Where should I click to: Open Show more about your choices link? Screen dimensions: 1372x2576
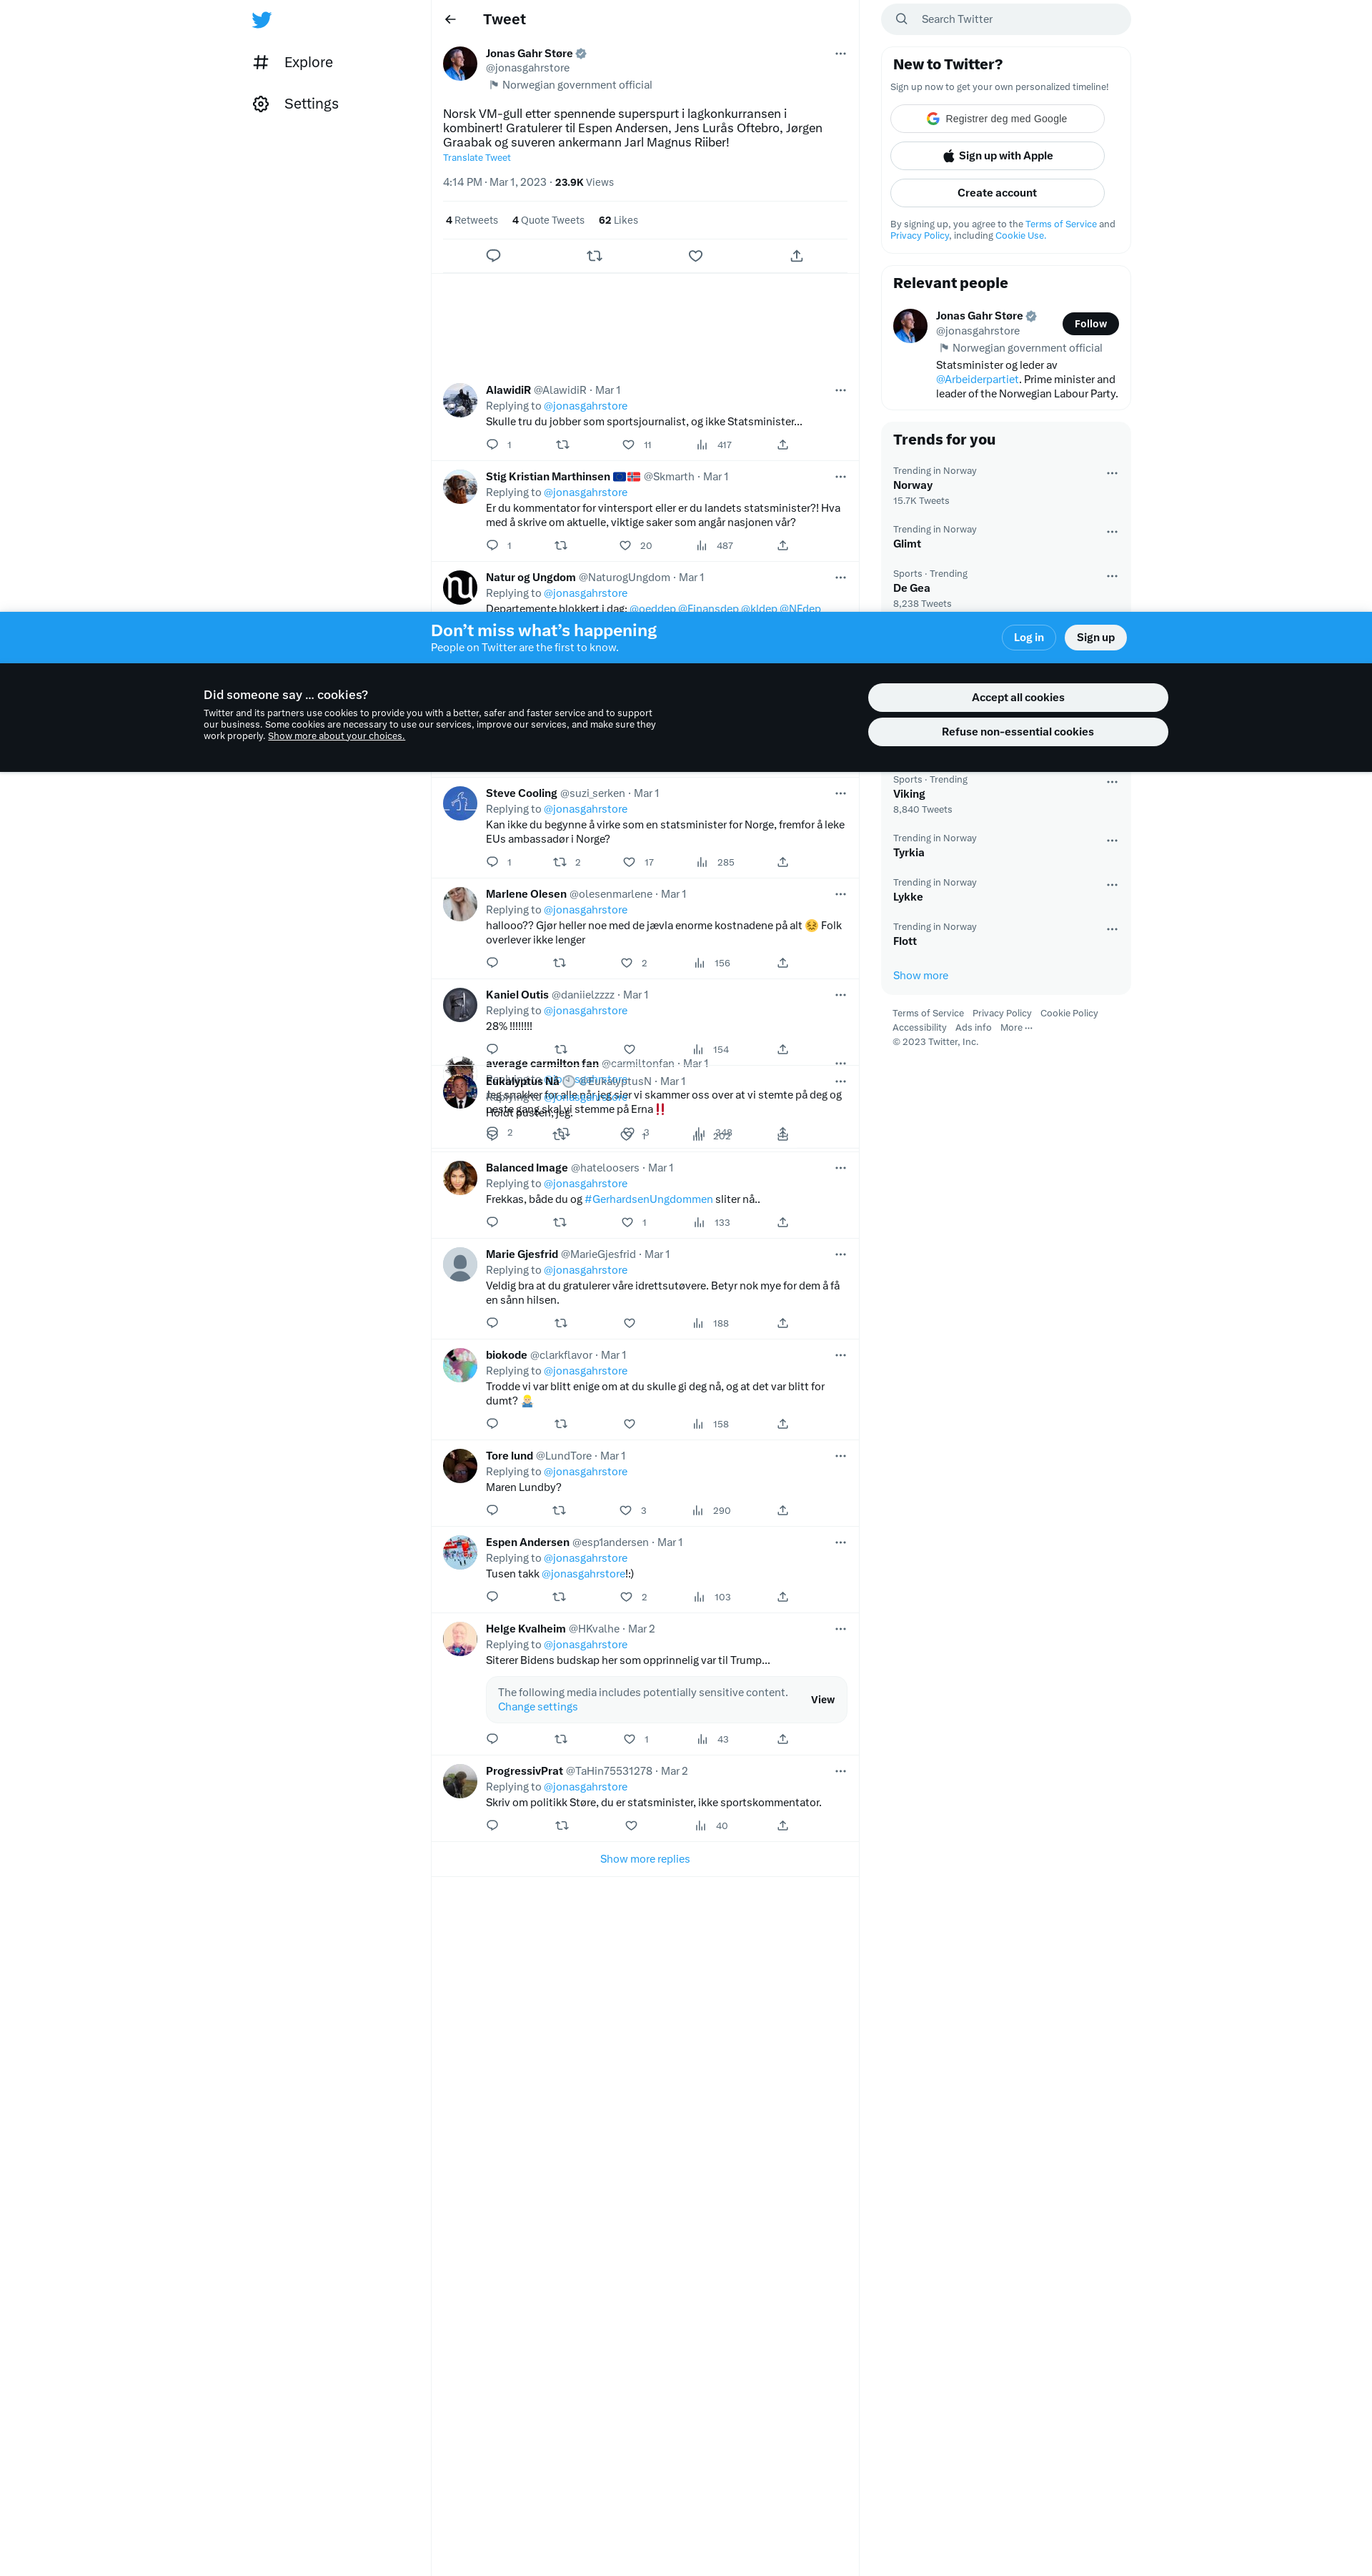pos(336,736)
